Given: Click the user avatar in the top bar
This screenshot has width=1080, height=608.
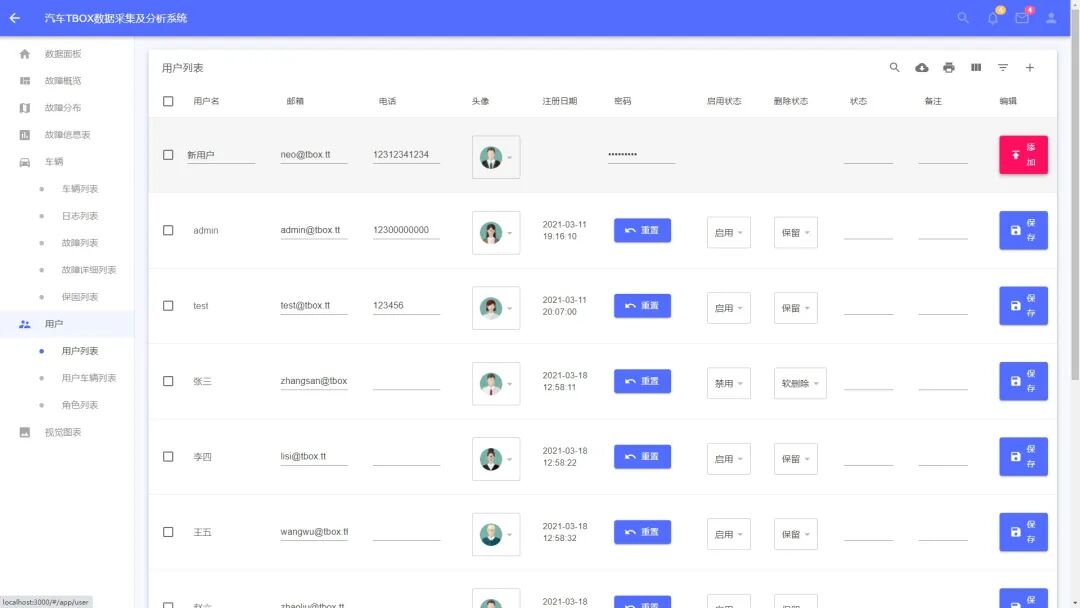Looking at the screenshot, I should pyautogui.click(x=1051, y=17).
